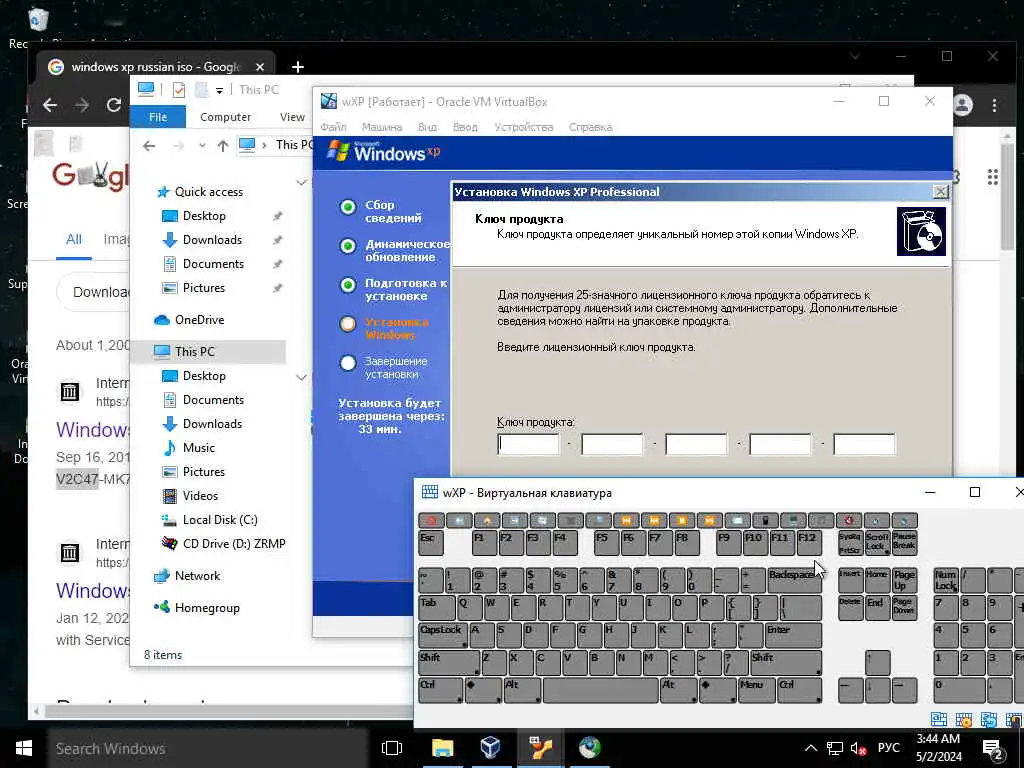The width and height of the screenshot is (1024, 768).
Task: Toggle the right Ctrl modifier key
Action: 800,690
